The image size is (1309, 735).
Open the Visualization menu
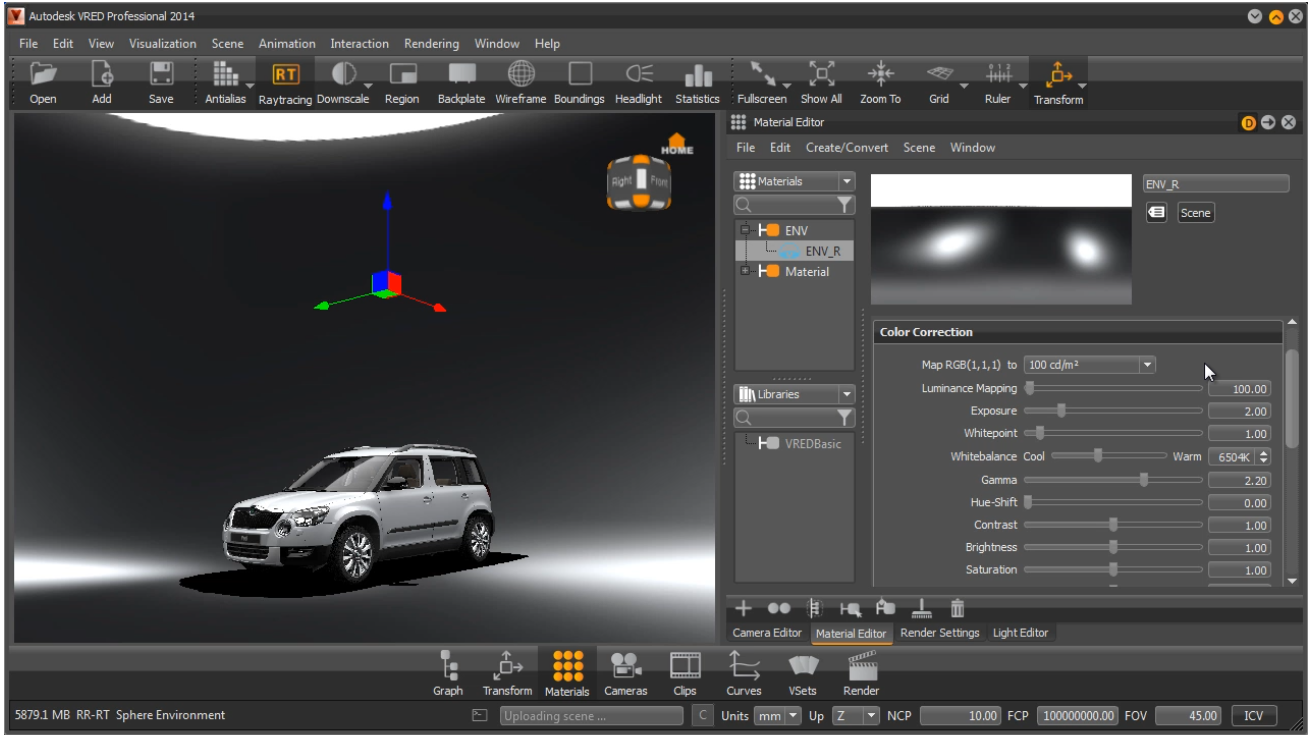(163, 44)
